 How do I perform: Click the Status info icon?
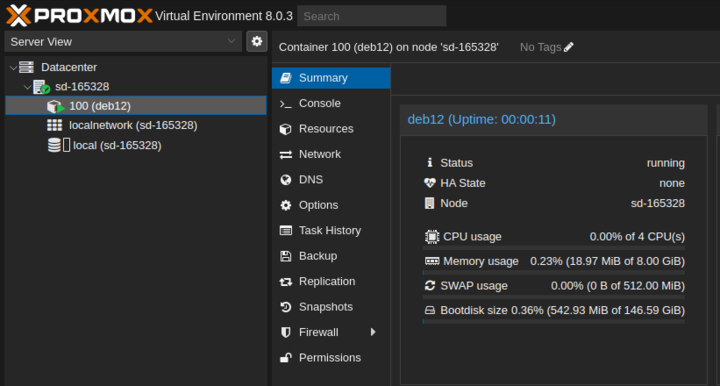(x=430, y=162)
